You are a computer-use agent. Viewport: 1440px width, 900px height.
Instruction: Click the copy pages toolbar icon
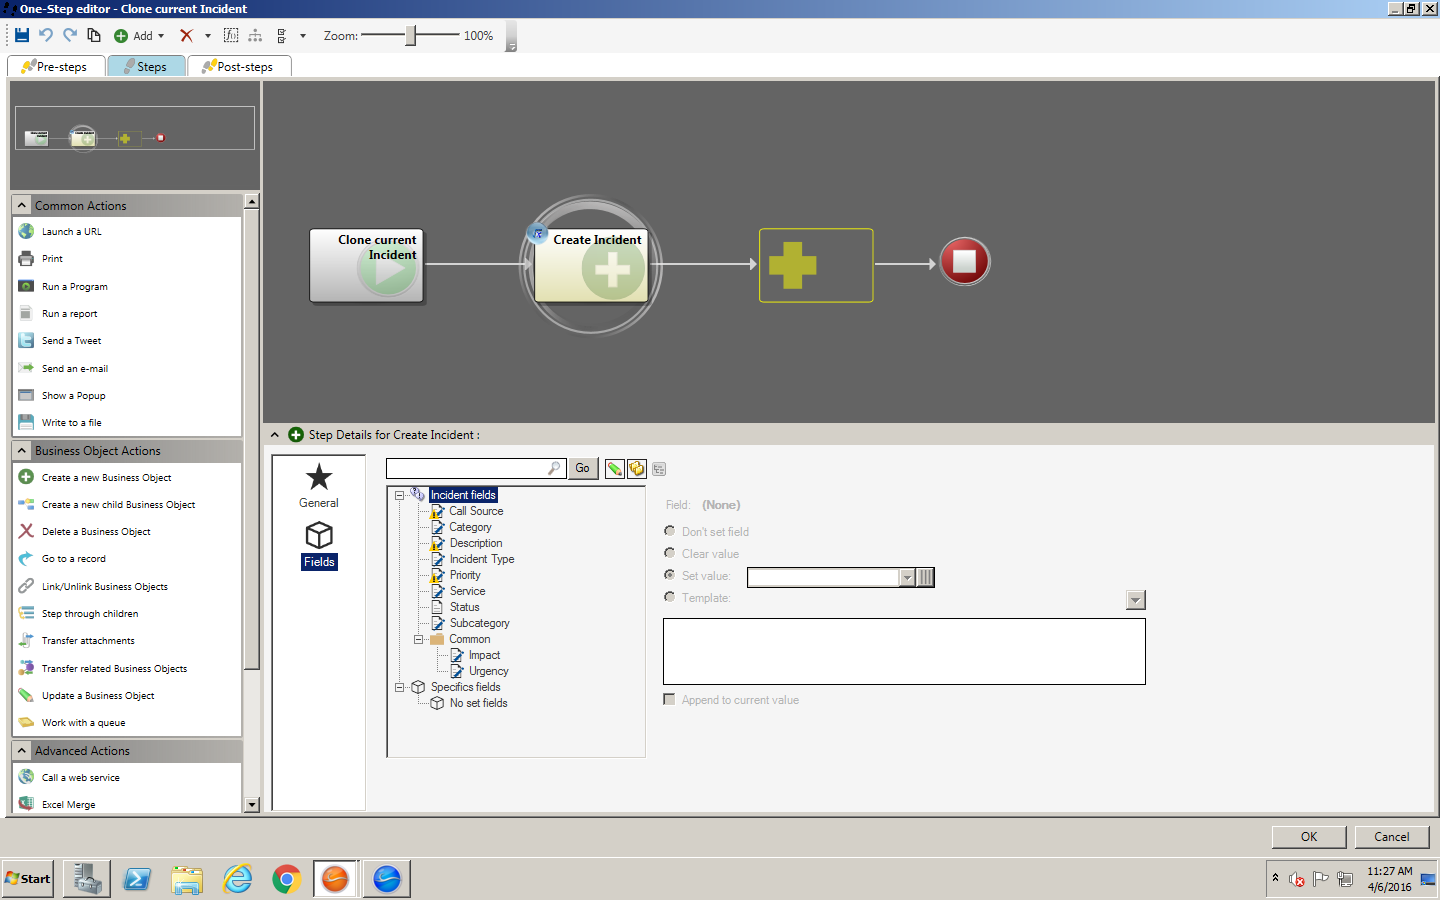click(x=94, y=35)
